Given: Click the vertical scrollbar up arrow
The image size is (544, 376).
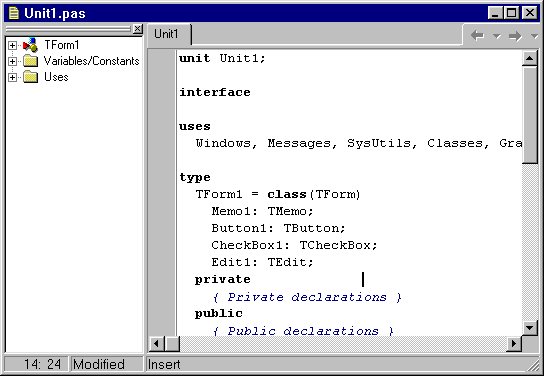Looking at the screenshot, I should tap(529, 58).
